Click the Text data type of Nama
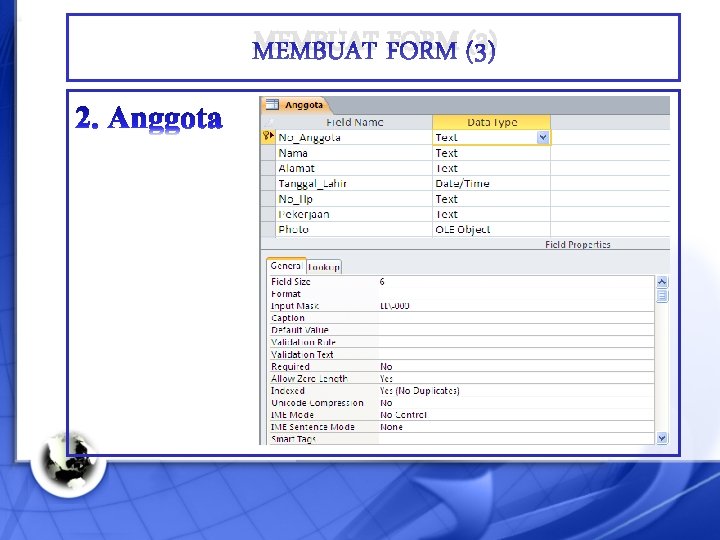This screenshot has width=720, height=540. 491,153
